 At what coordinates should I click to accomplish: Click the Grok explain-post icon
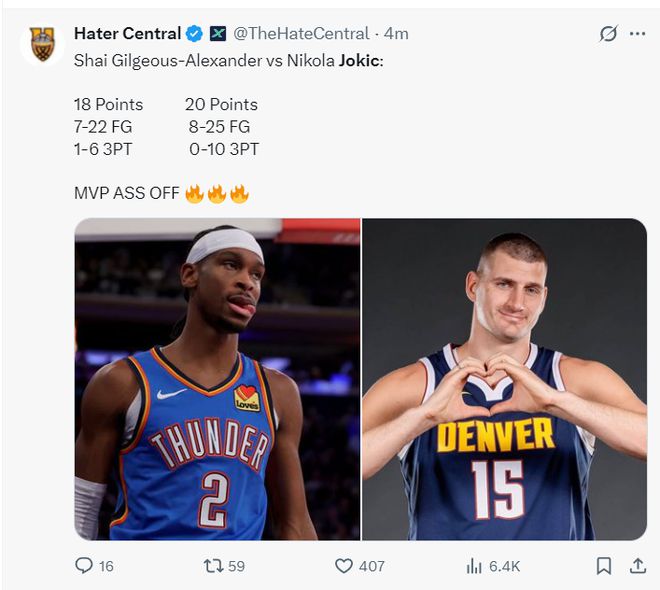coord(608,34)
